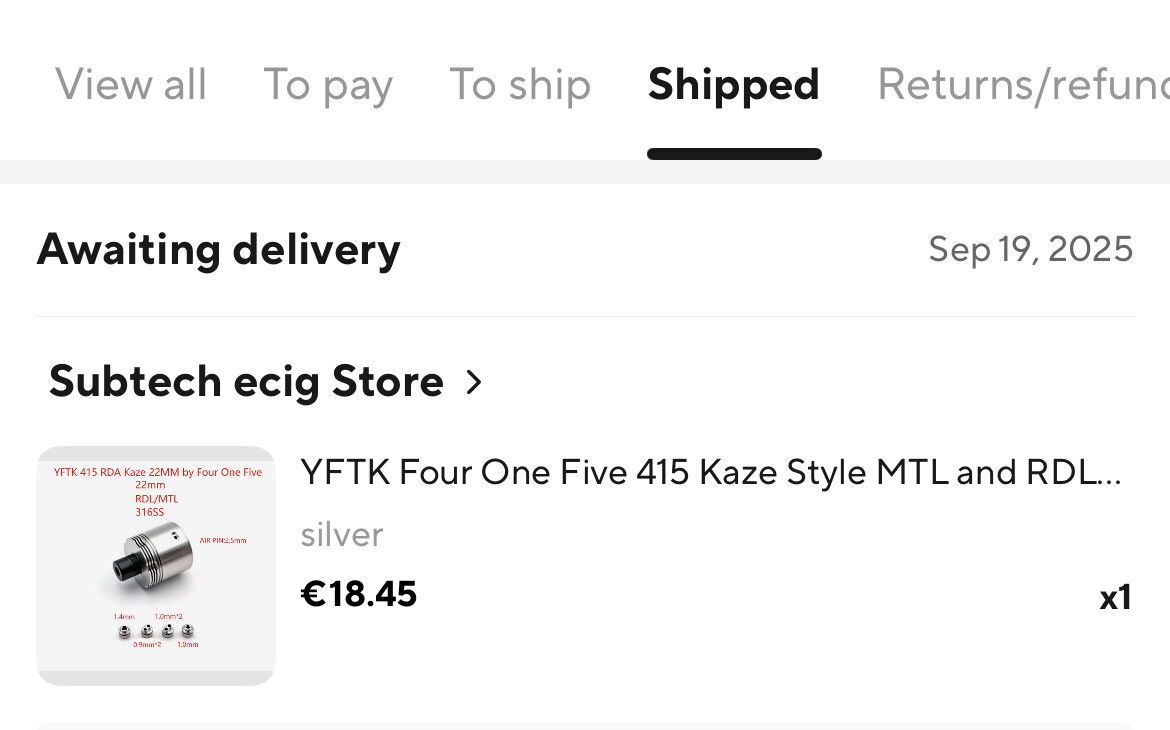This screenshot has height=730, width=1170.
Task: Visit the Subtech ecig Store name link
Action: click(x=246, y=381)
